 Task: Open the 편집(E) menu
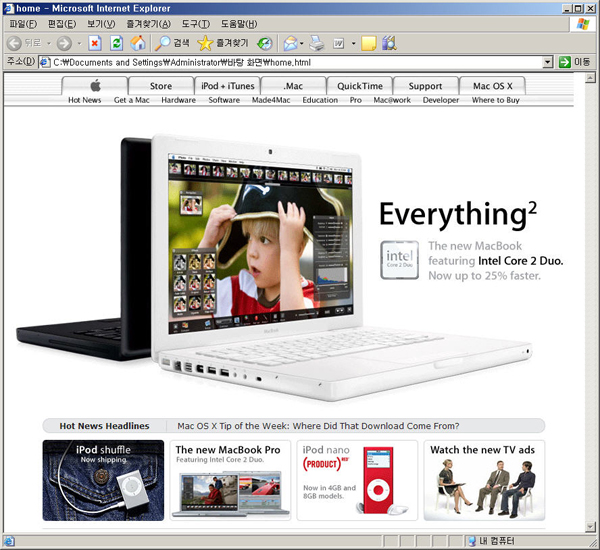pyautogui.click(x=62, y=24)
